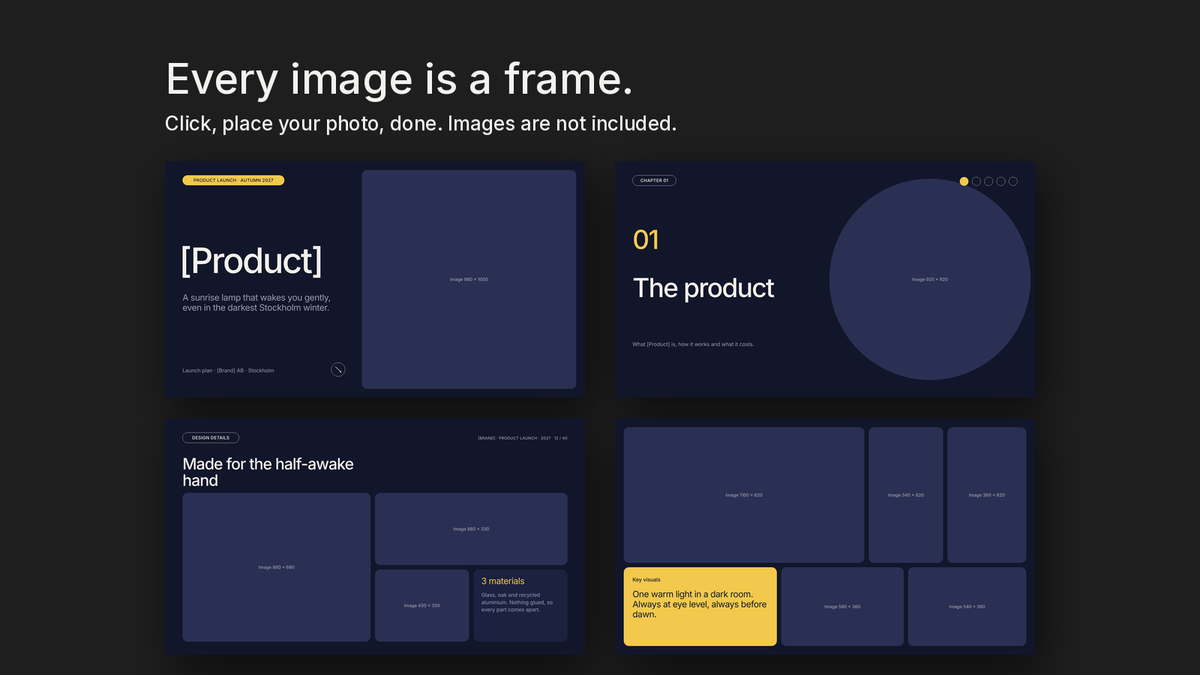This screenshot has width=1200, height=675.
Task: Click the compass icon on the Product slide
Action: point(339,369)
